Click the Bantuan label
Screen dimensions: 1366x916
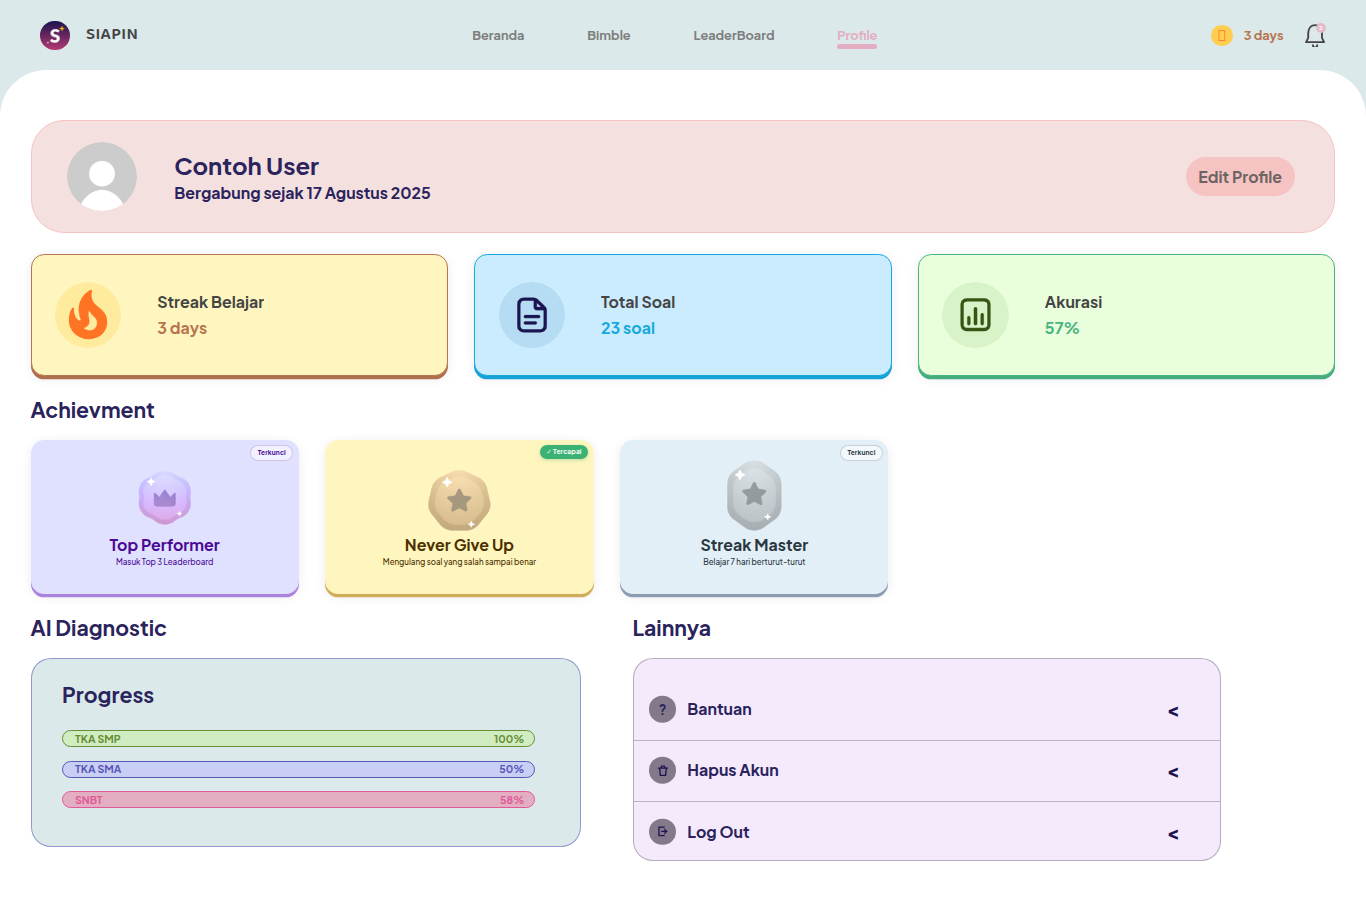click(x=719, y=709)
